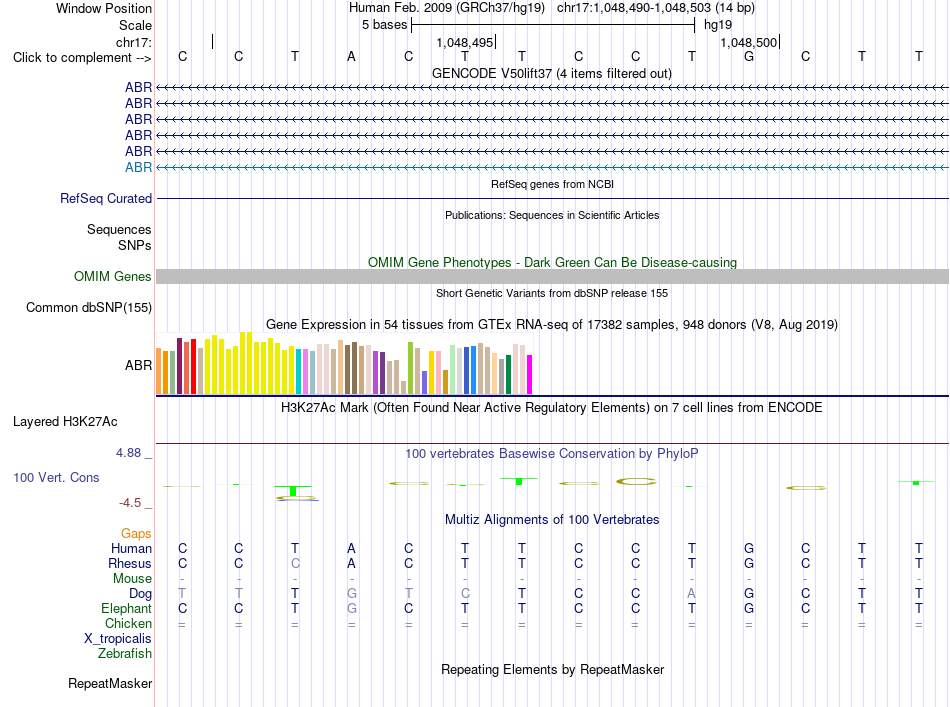Click the magenta bar in GTEx chart
The width and height of the screenshot is (950, 707).
pyautogui.click(x=530, y=375)
